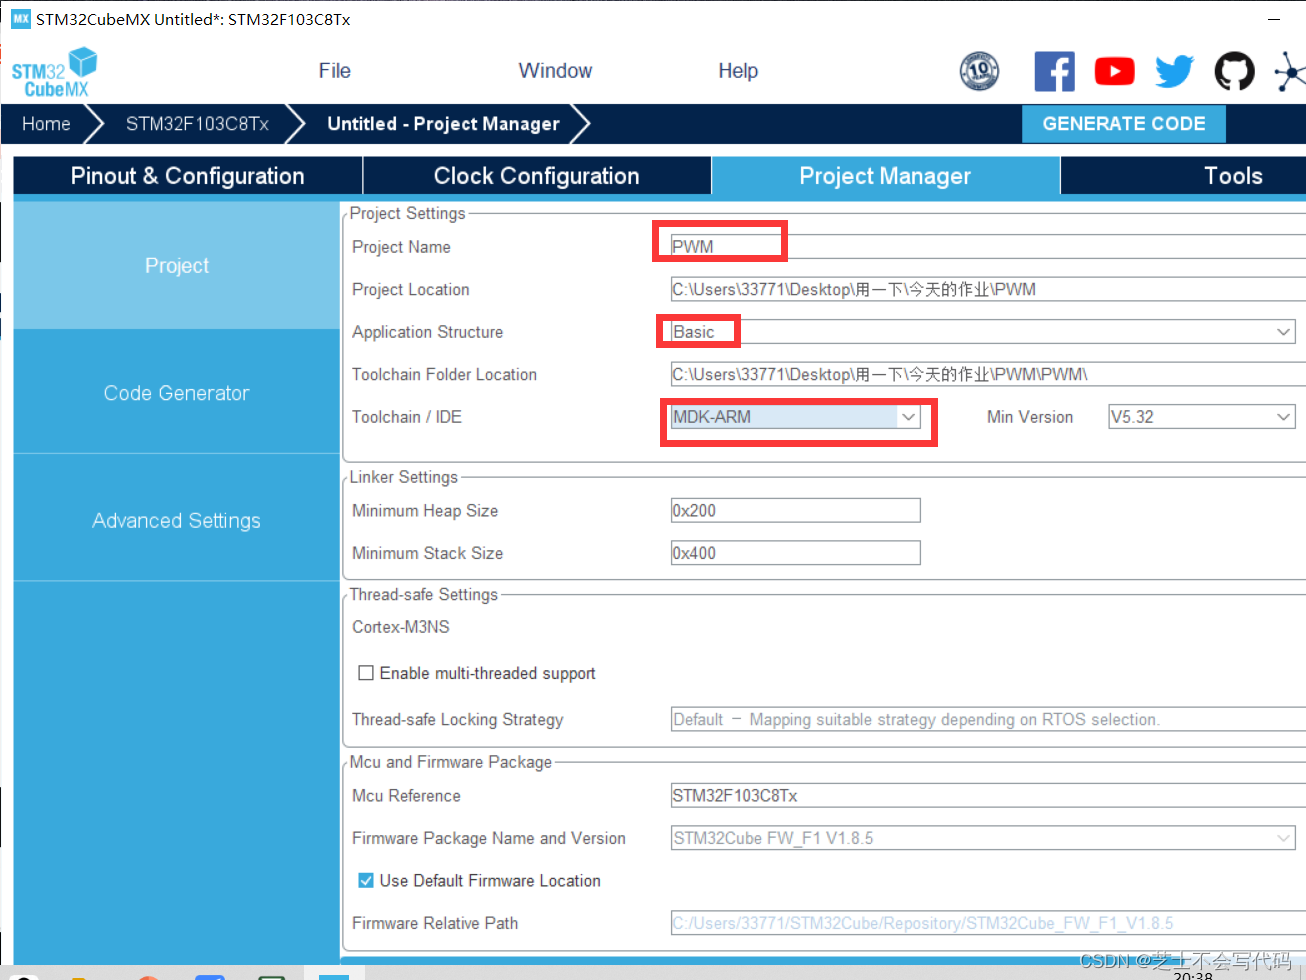
Task: Switch to Pinout & Configuration tab
Action: coord(187,176)
